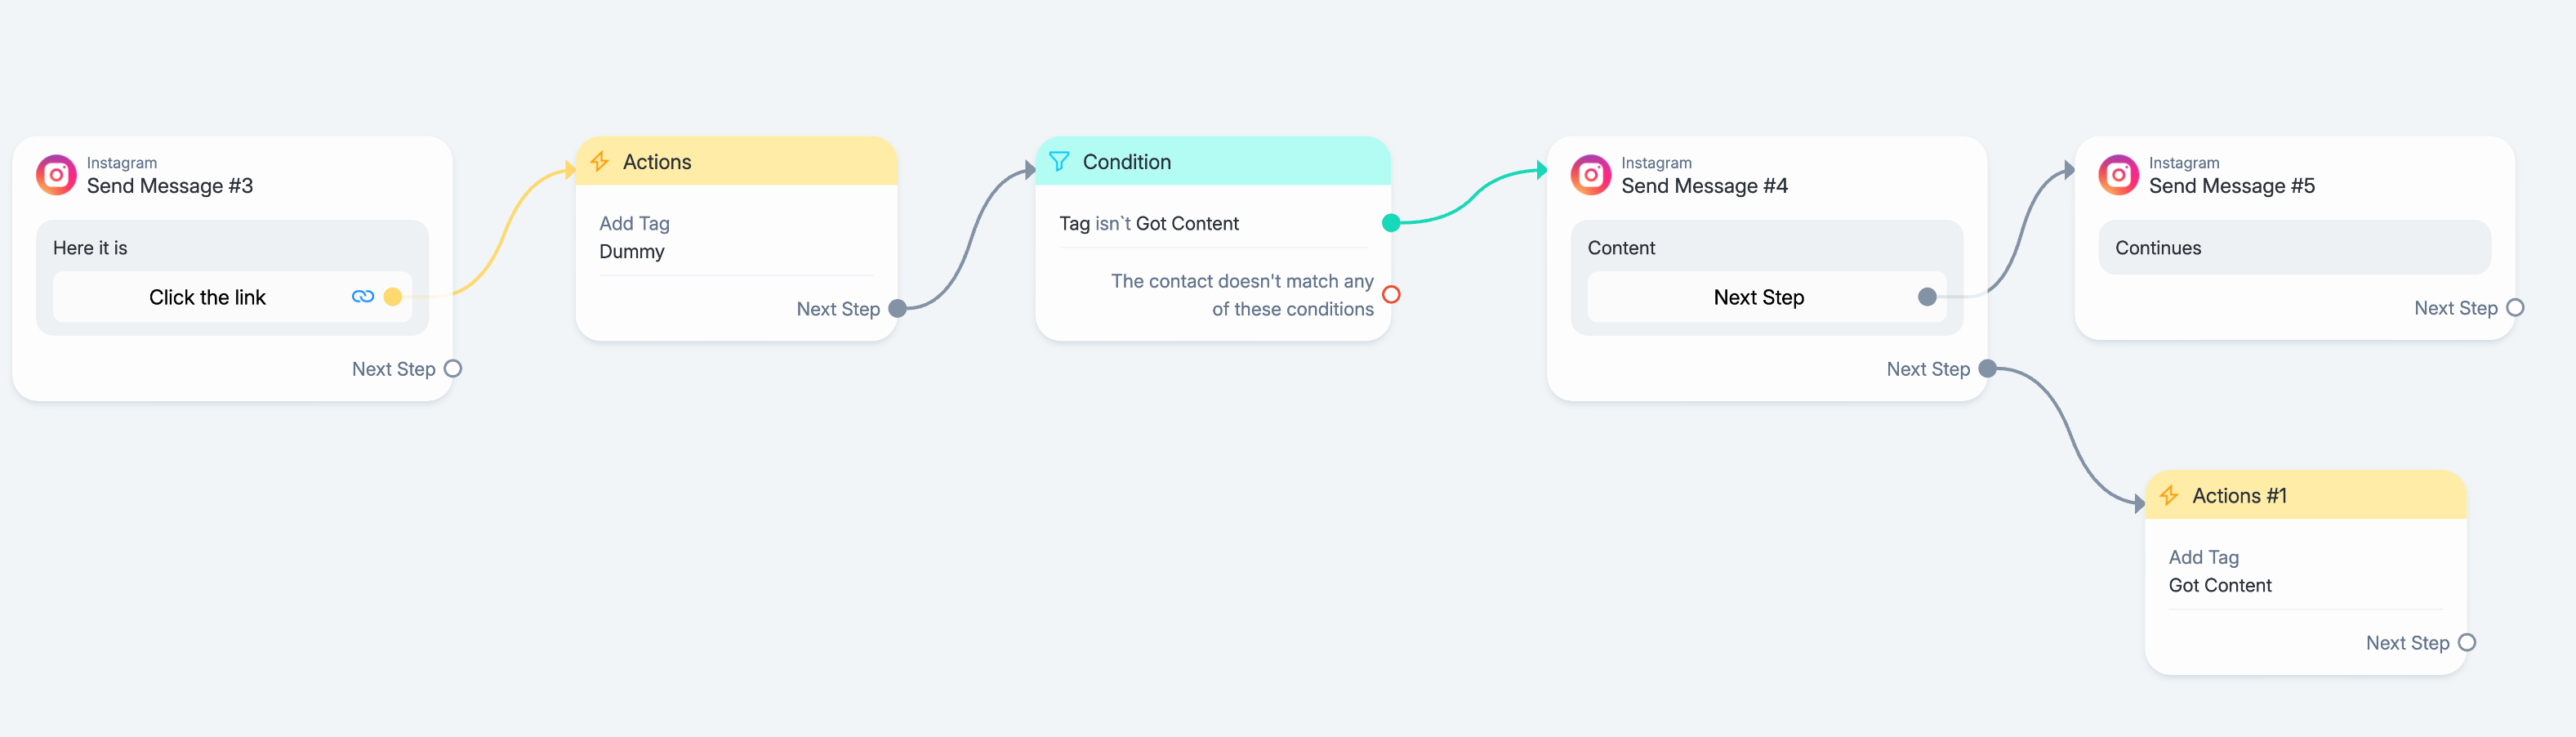
Task: Click the Add Tag Dummy action row
Action: tap(736, 238)
